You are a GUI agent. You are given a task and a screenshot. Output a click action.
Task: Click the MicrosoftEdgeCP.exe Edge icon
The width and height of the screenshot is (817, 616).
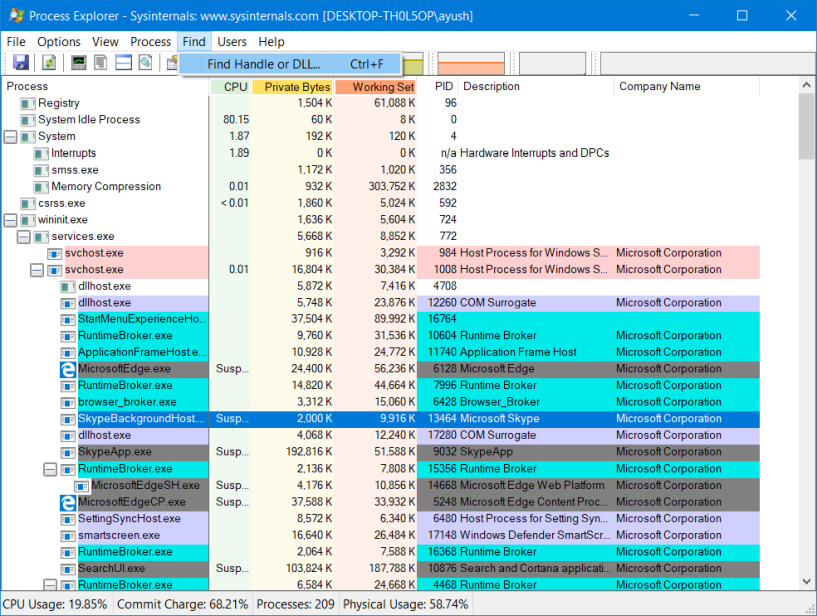pyautogui.click(x=69, y=502)
